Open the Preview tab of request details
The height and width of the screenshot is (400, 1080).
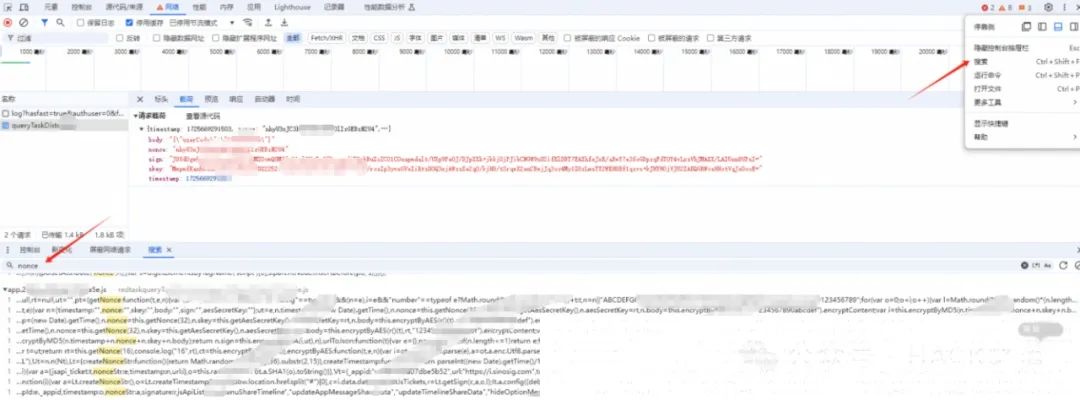(x=211, y=99)
